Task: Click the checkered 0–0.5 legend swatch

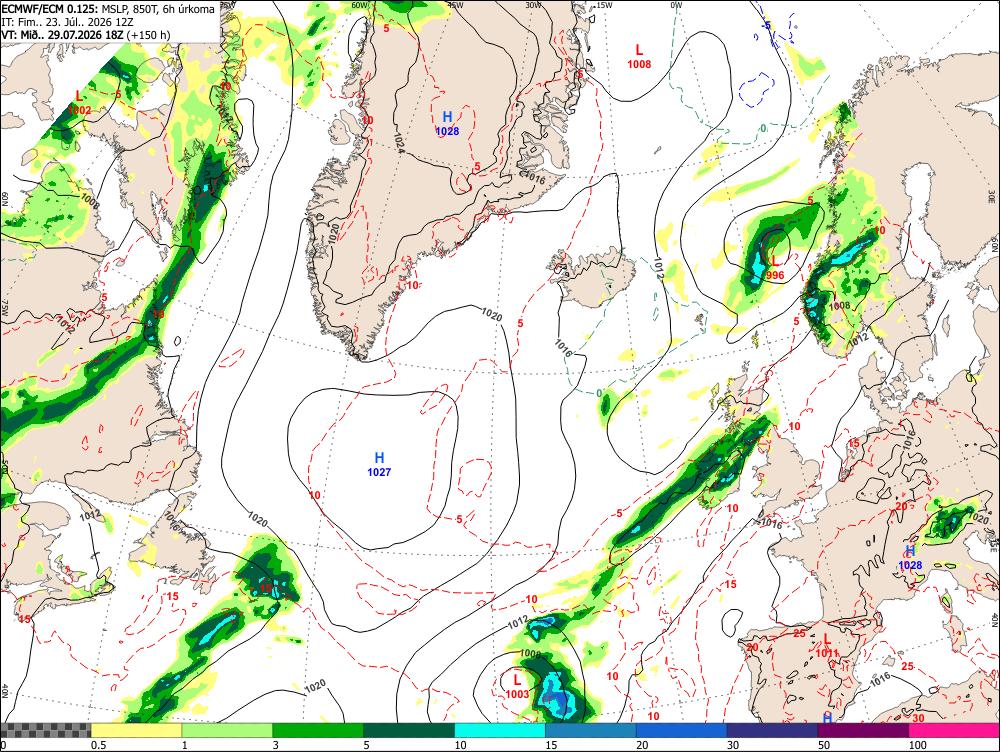Action: click(x=46, y=730)
